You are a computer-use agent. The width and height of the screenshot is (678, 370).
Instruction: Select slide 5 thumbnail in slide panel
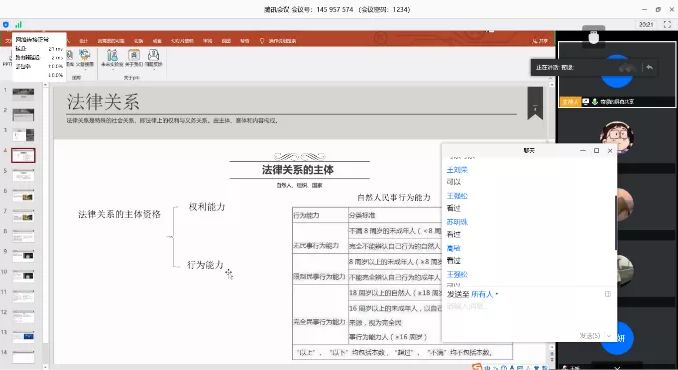pyautogui.click(x=23, y=176)
